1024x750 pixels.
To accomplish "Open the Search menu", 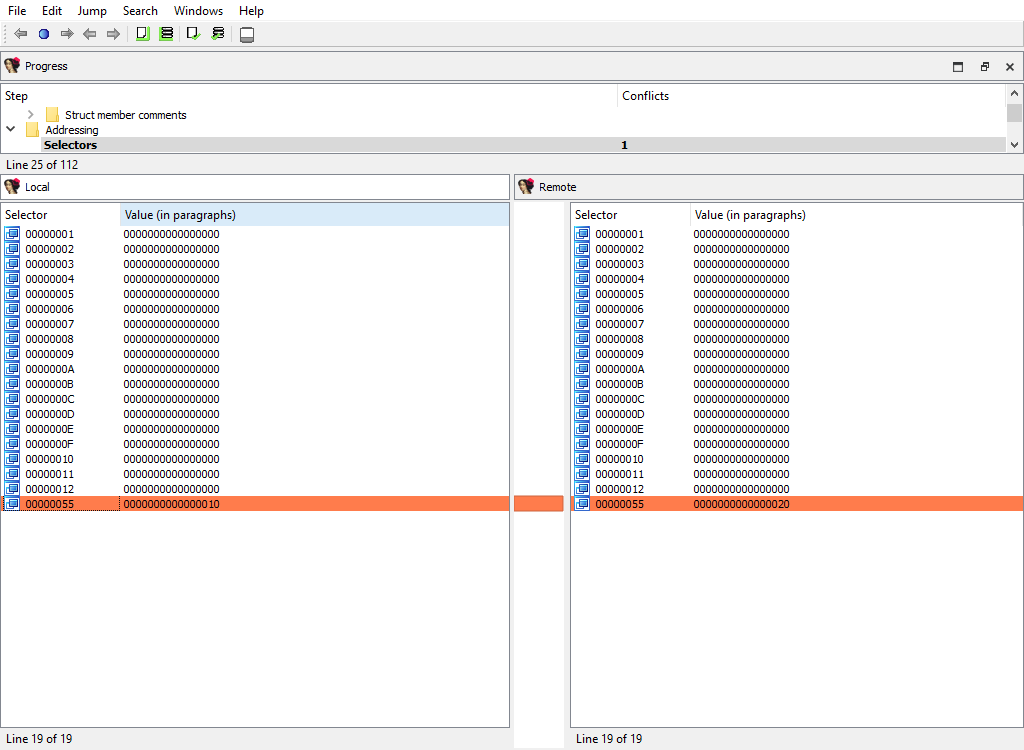I will [x=140, y=11].
